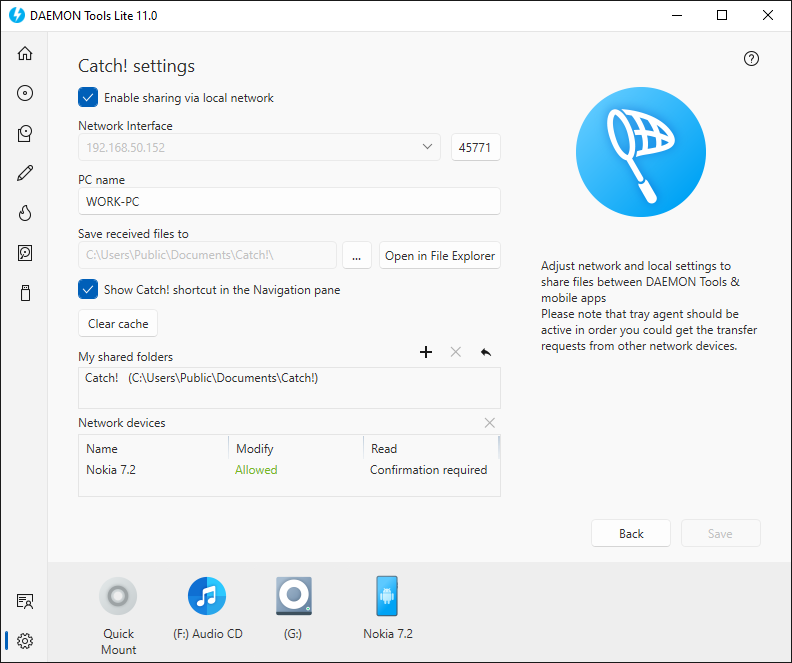The width and height of the screenshot is (792, 663).
Task: Browse for folder with the ... button
Action: point(357,255)
